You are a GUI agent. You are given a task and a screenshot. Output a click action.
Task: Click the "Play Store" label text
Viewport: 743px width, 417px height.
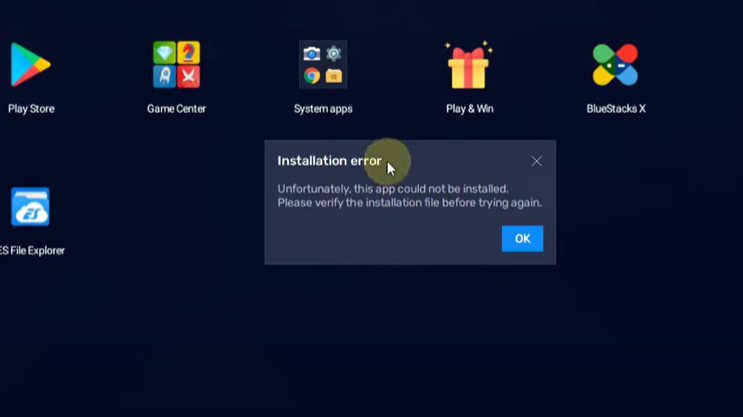(31, 109)
